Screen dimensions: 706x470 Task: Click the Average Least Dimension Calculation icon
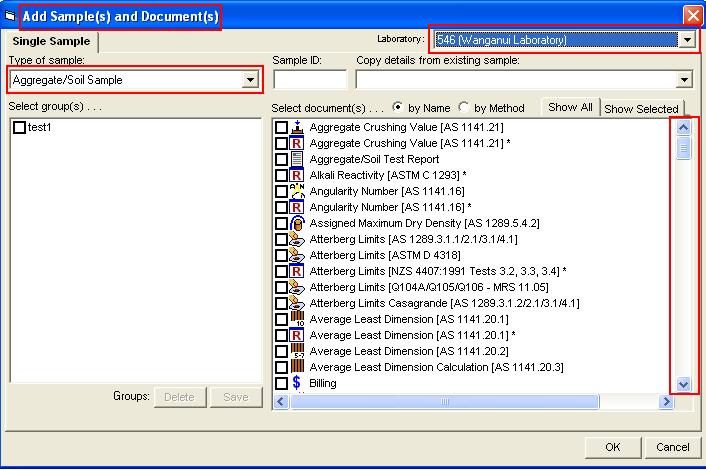(296, 367)
